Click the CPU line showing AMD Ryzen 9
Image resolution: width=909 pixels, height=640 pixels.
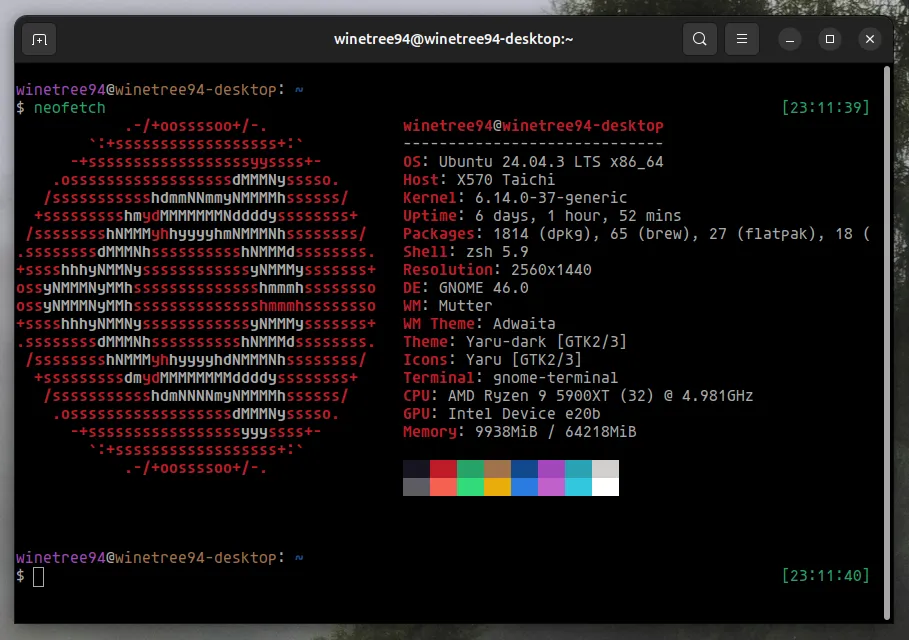tap(578, 396)
